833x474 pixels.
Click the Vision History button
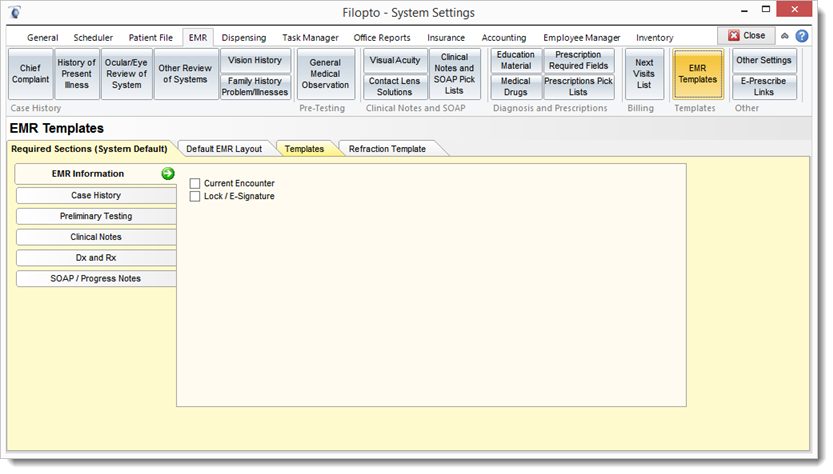255,61
